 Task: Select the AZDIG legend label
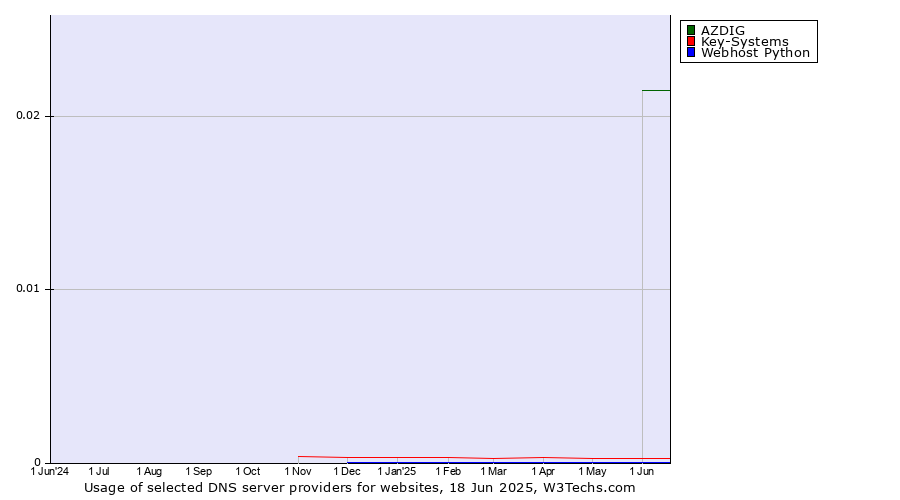[723, 30]
